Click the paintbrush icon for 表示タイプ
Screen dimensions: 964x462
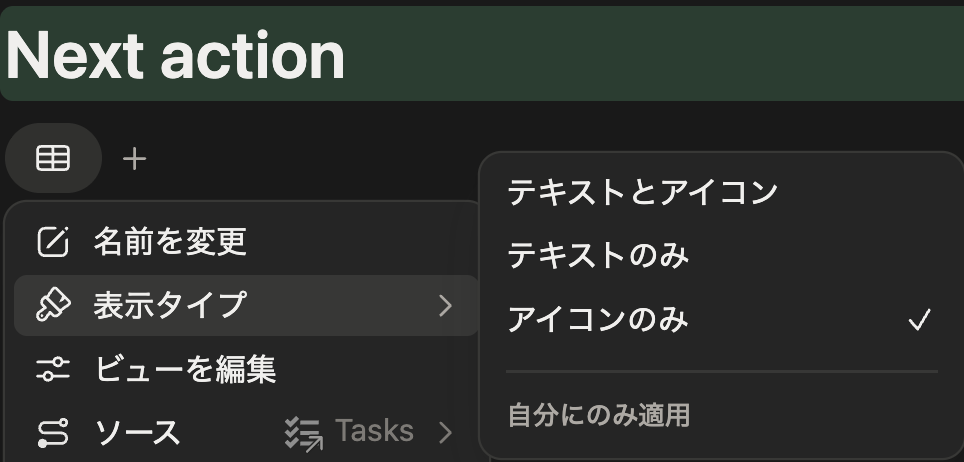53,305
